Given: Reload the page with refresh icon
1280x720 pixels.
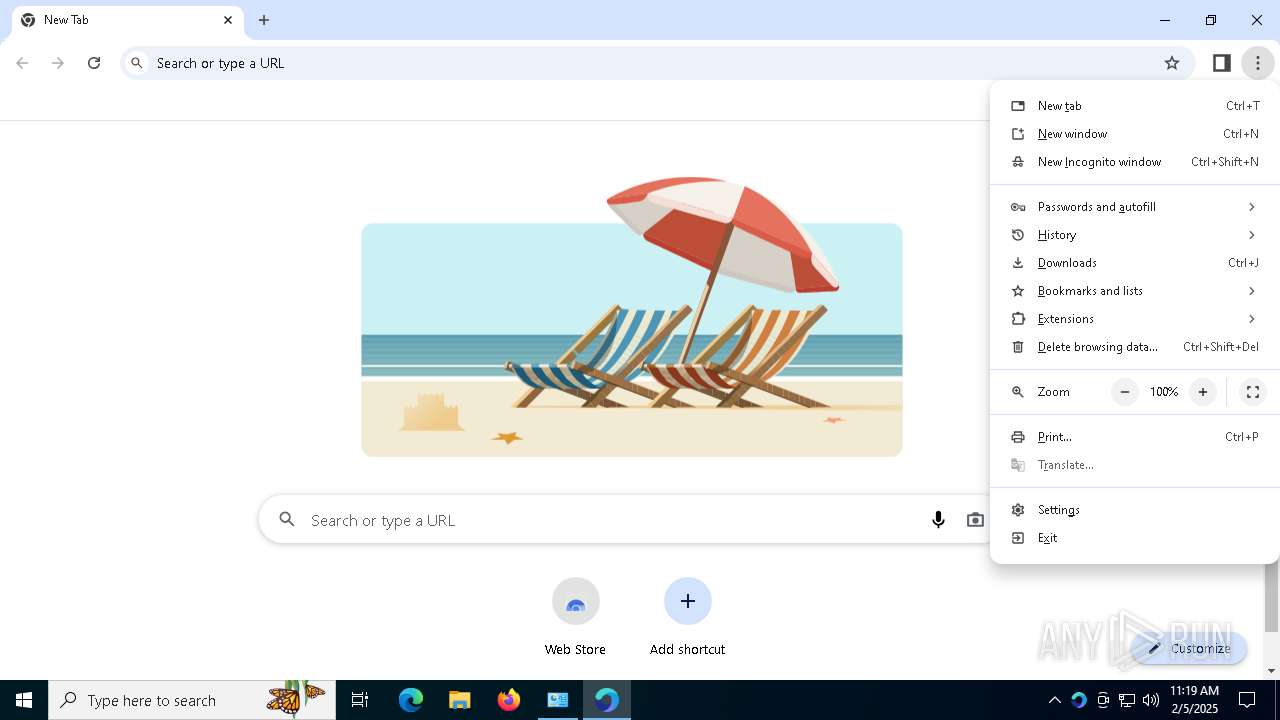Looking at the screenshot, I should [94, 63].
